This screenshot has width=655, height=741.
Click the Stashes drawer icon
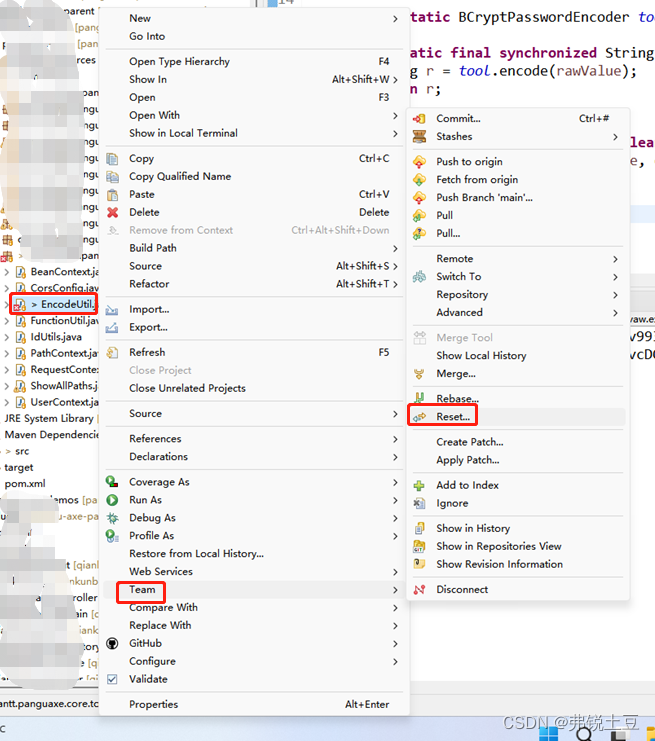point(419,137)
